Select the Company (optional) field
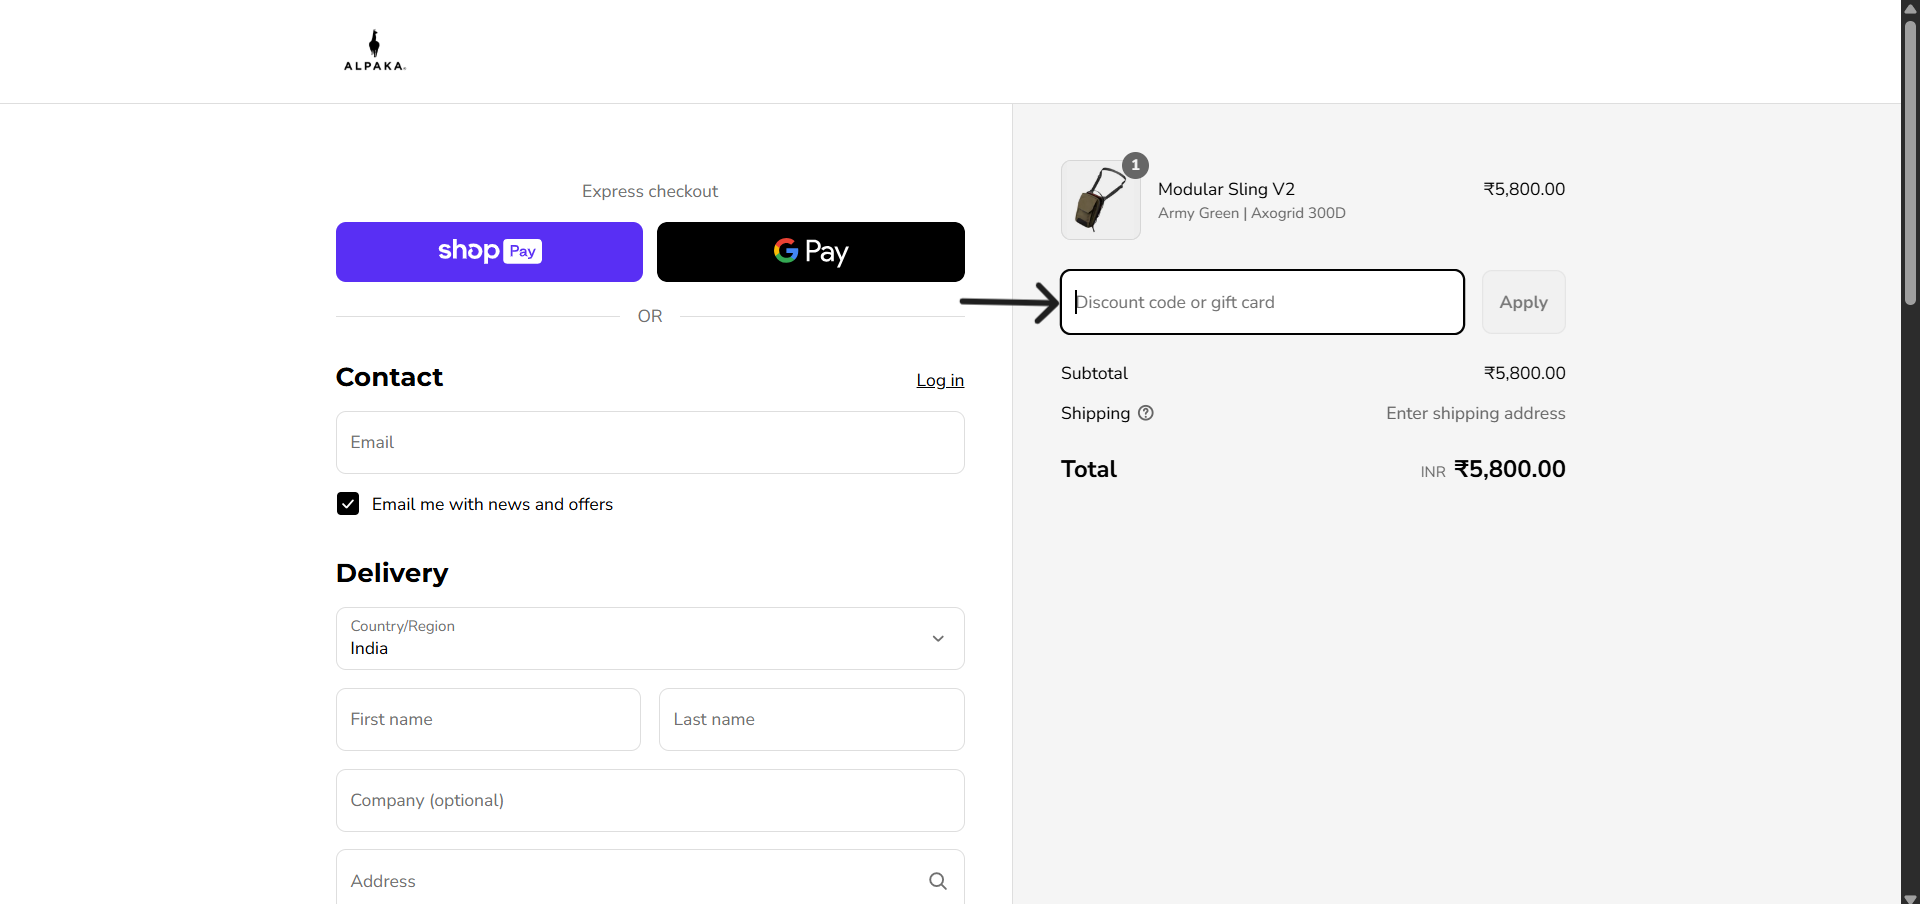The height and width of the screenshot is (904, 1920). (650, 801)
